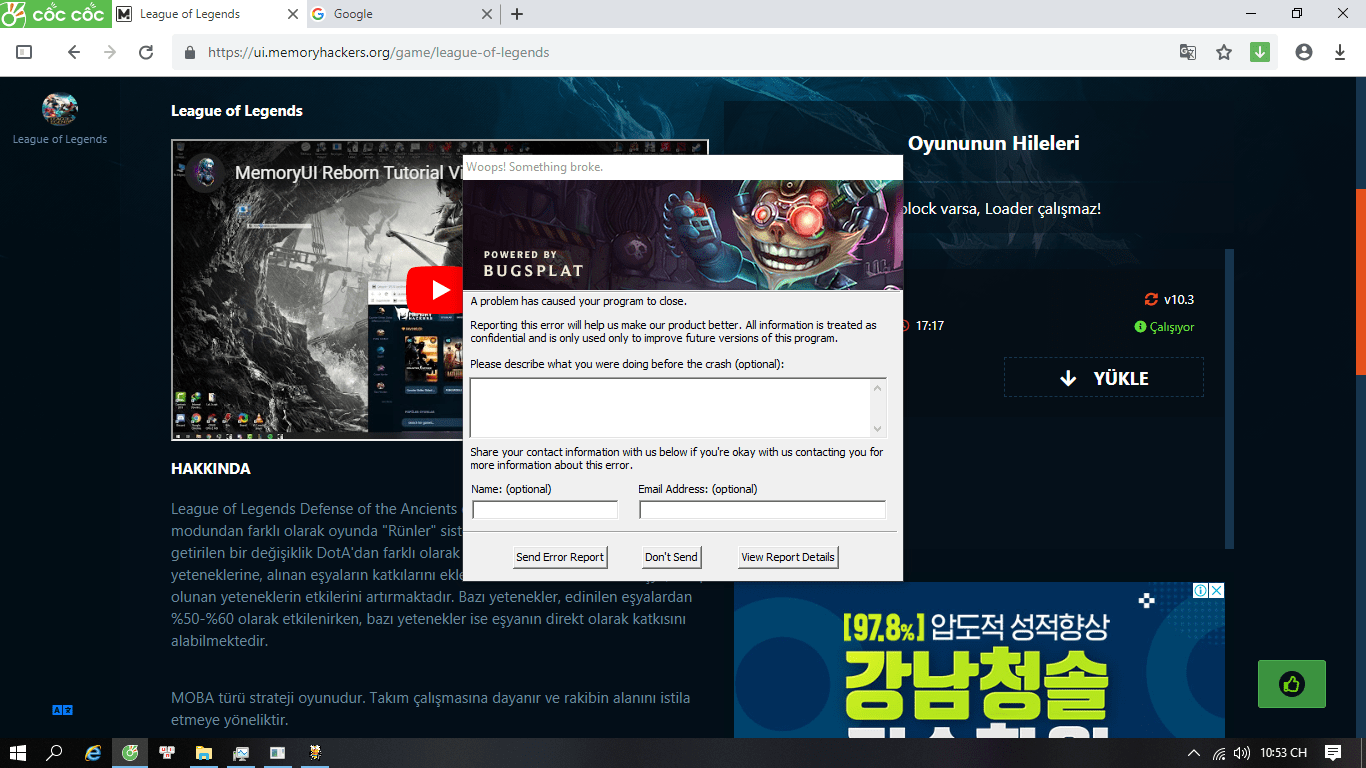Close the Google tab
The width and height of the screenshot is (1366, 768).
487,14
